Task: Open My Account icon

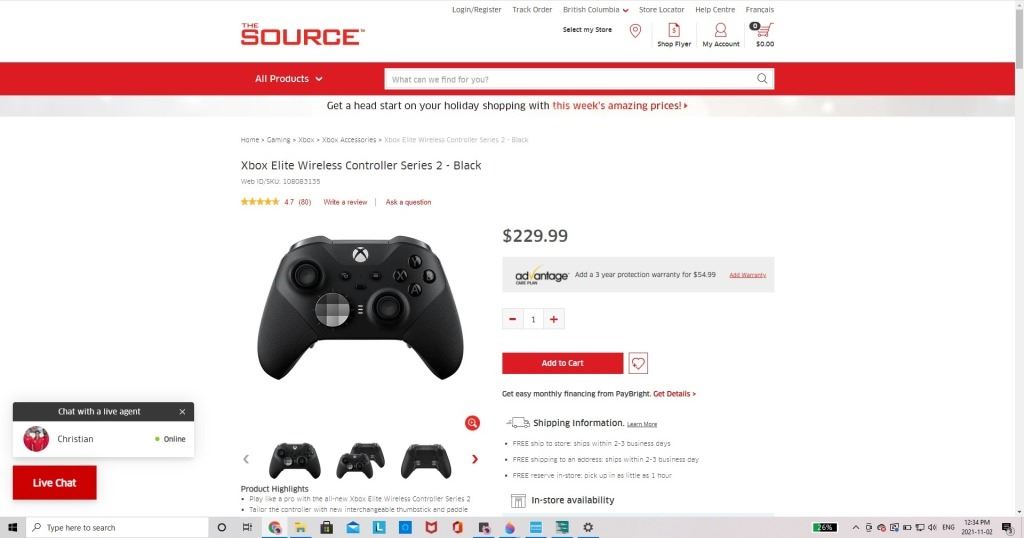Action: click(x=720, y=30)
